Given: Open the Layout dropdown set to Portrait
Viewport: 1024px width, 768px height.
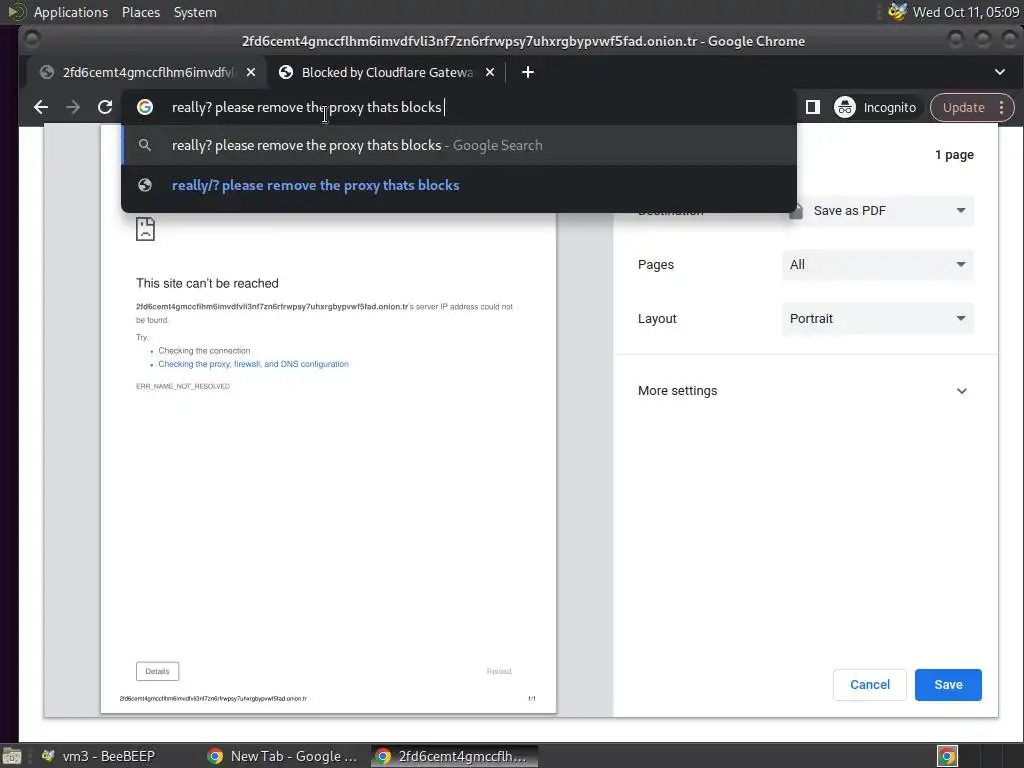Looking at the screenshot, I should click(x=878, y=319).
